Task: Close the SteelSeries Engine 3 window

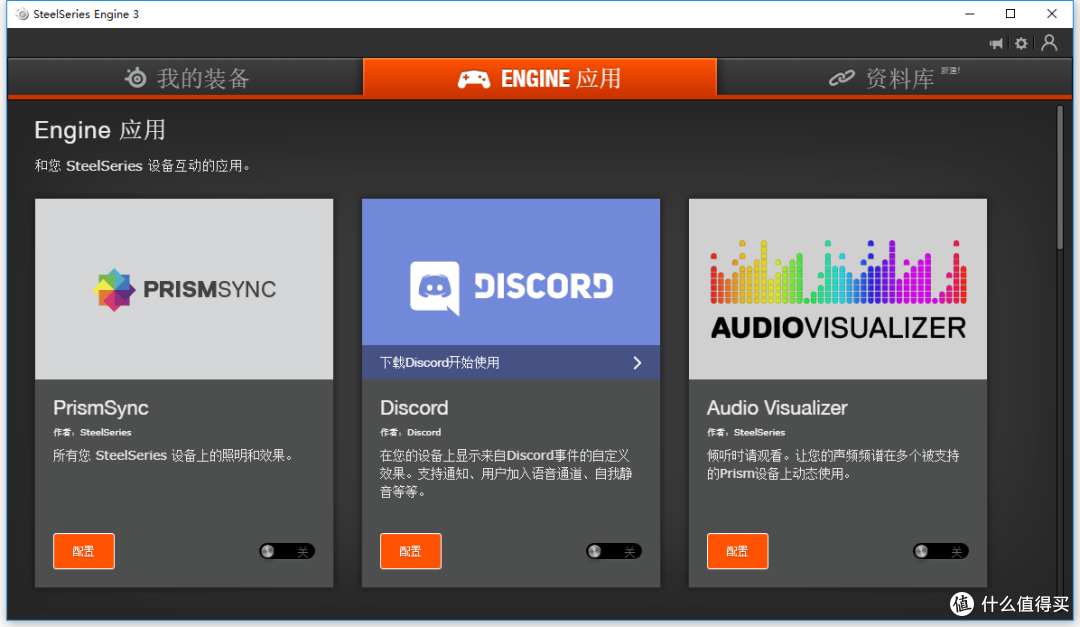Action: pyautogui.click(x=1052, y=14)
